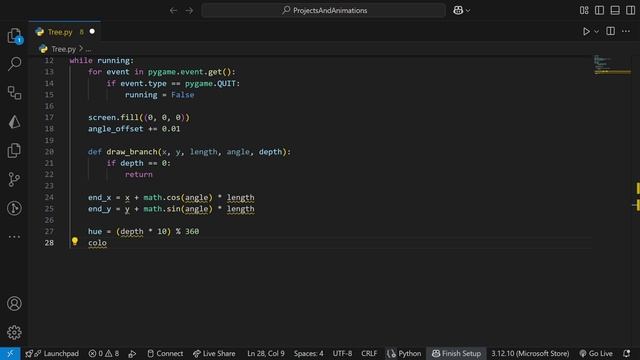This screenshot has width=640, height=360.
Task: Run the Python file
Action: (586, 31)
